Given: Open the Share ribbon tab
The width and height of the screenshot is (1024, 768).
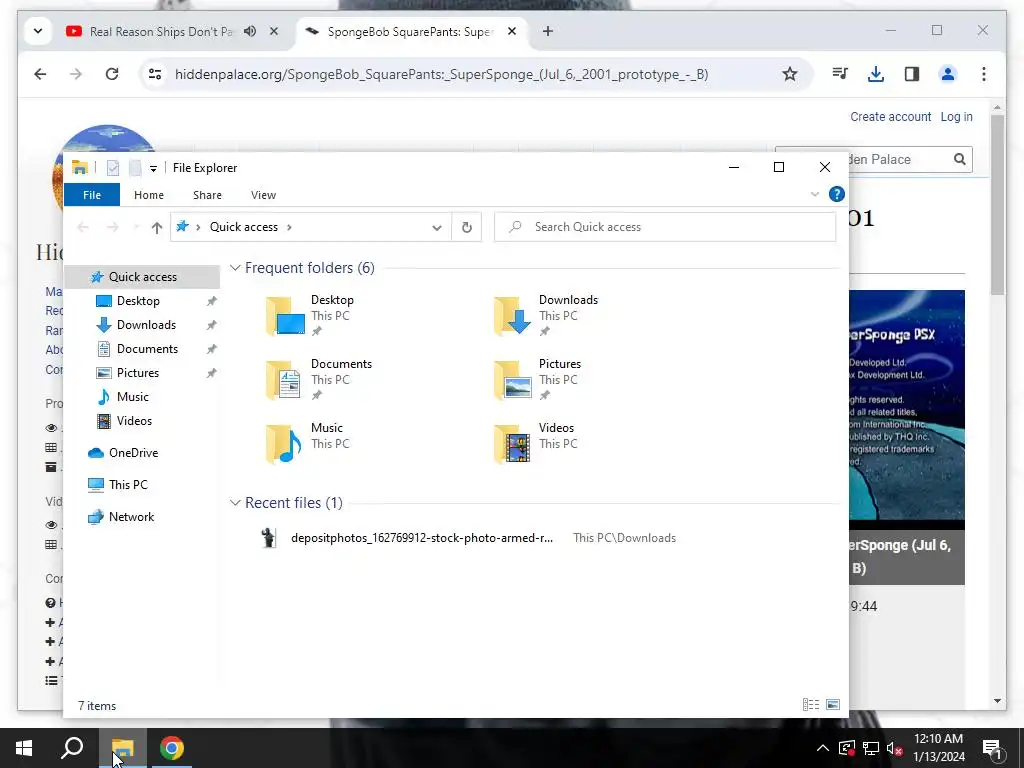Looking at the screenshot, I should pyautogui.click(x=207, y=195).
